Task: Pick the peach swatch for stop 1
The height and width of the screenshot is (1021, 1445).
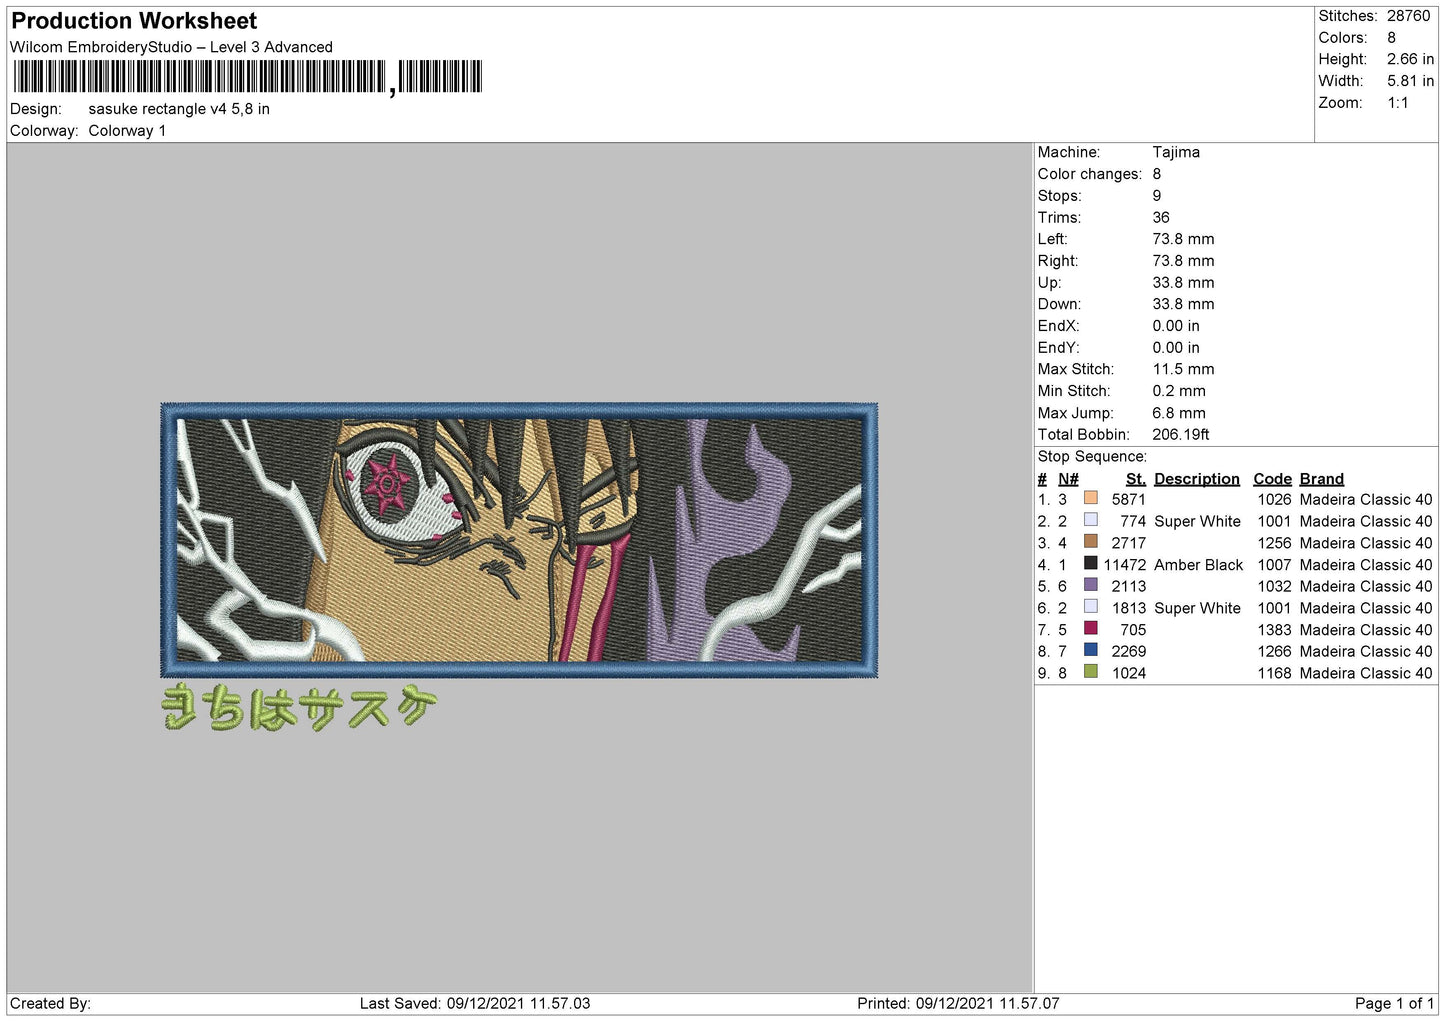Action: 1091,498
